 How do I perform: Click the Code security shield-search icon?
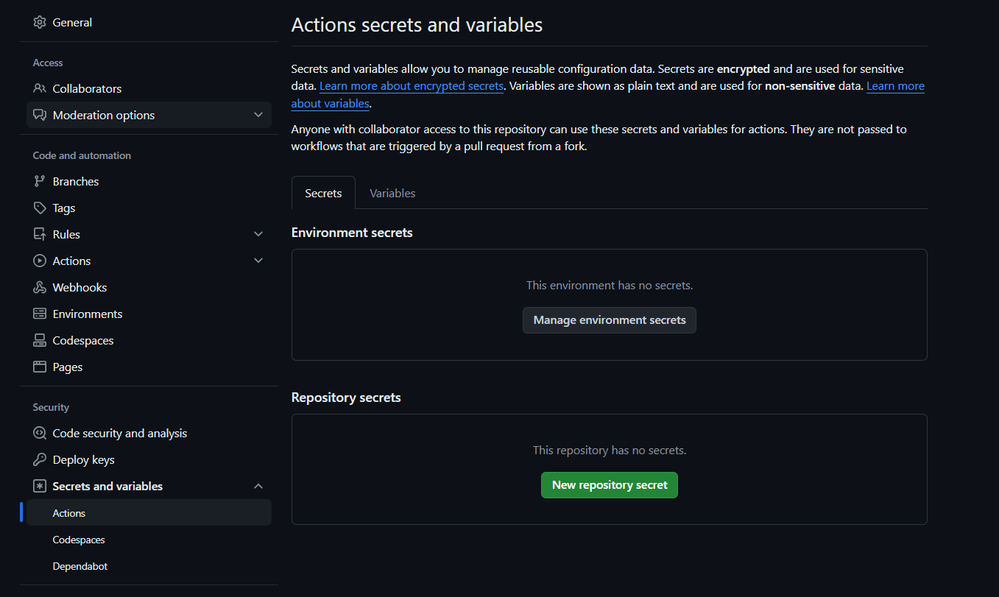point(40,434)
